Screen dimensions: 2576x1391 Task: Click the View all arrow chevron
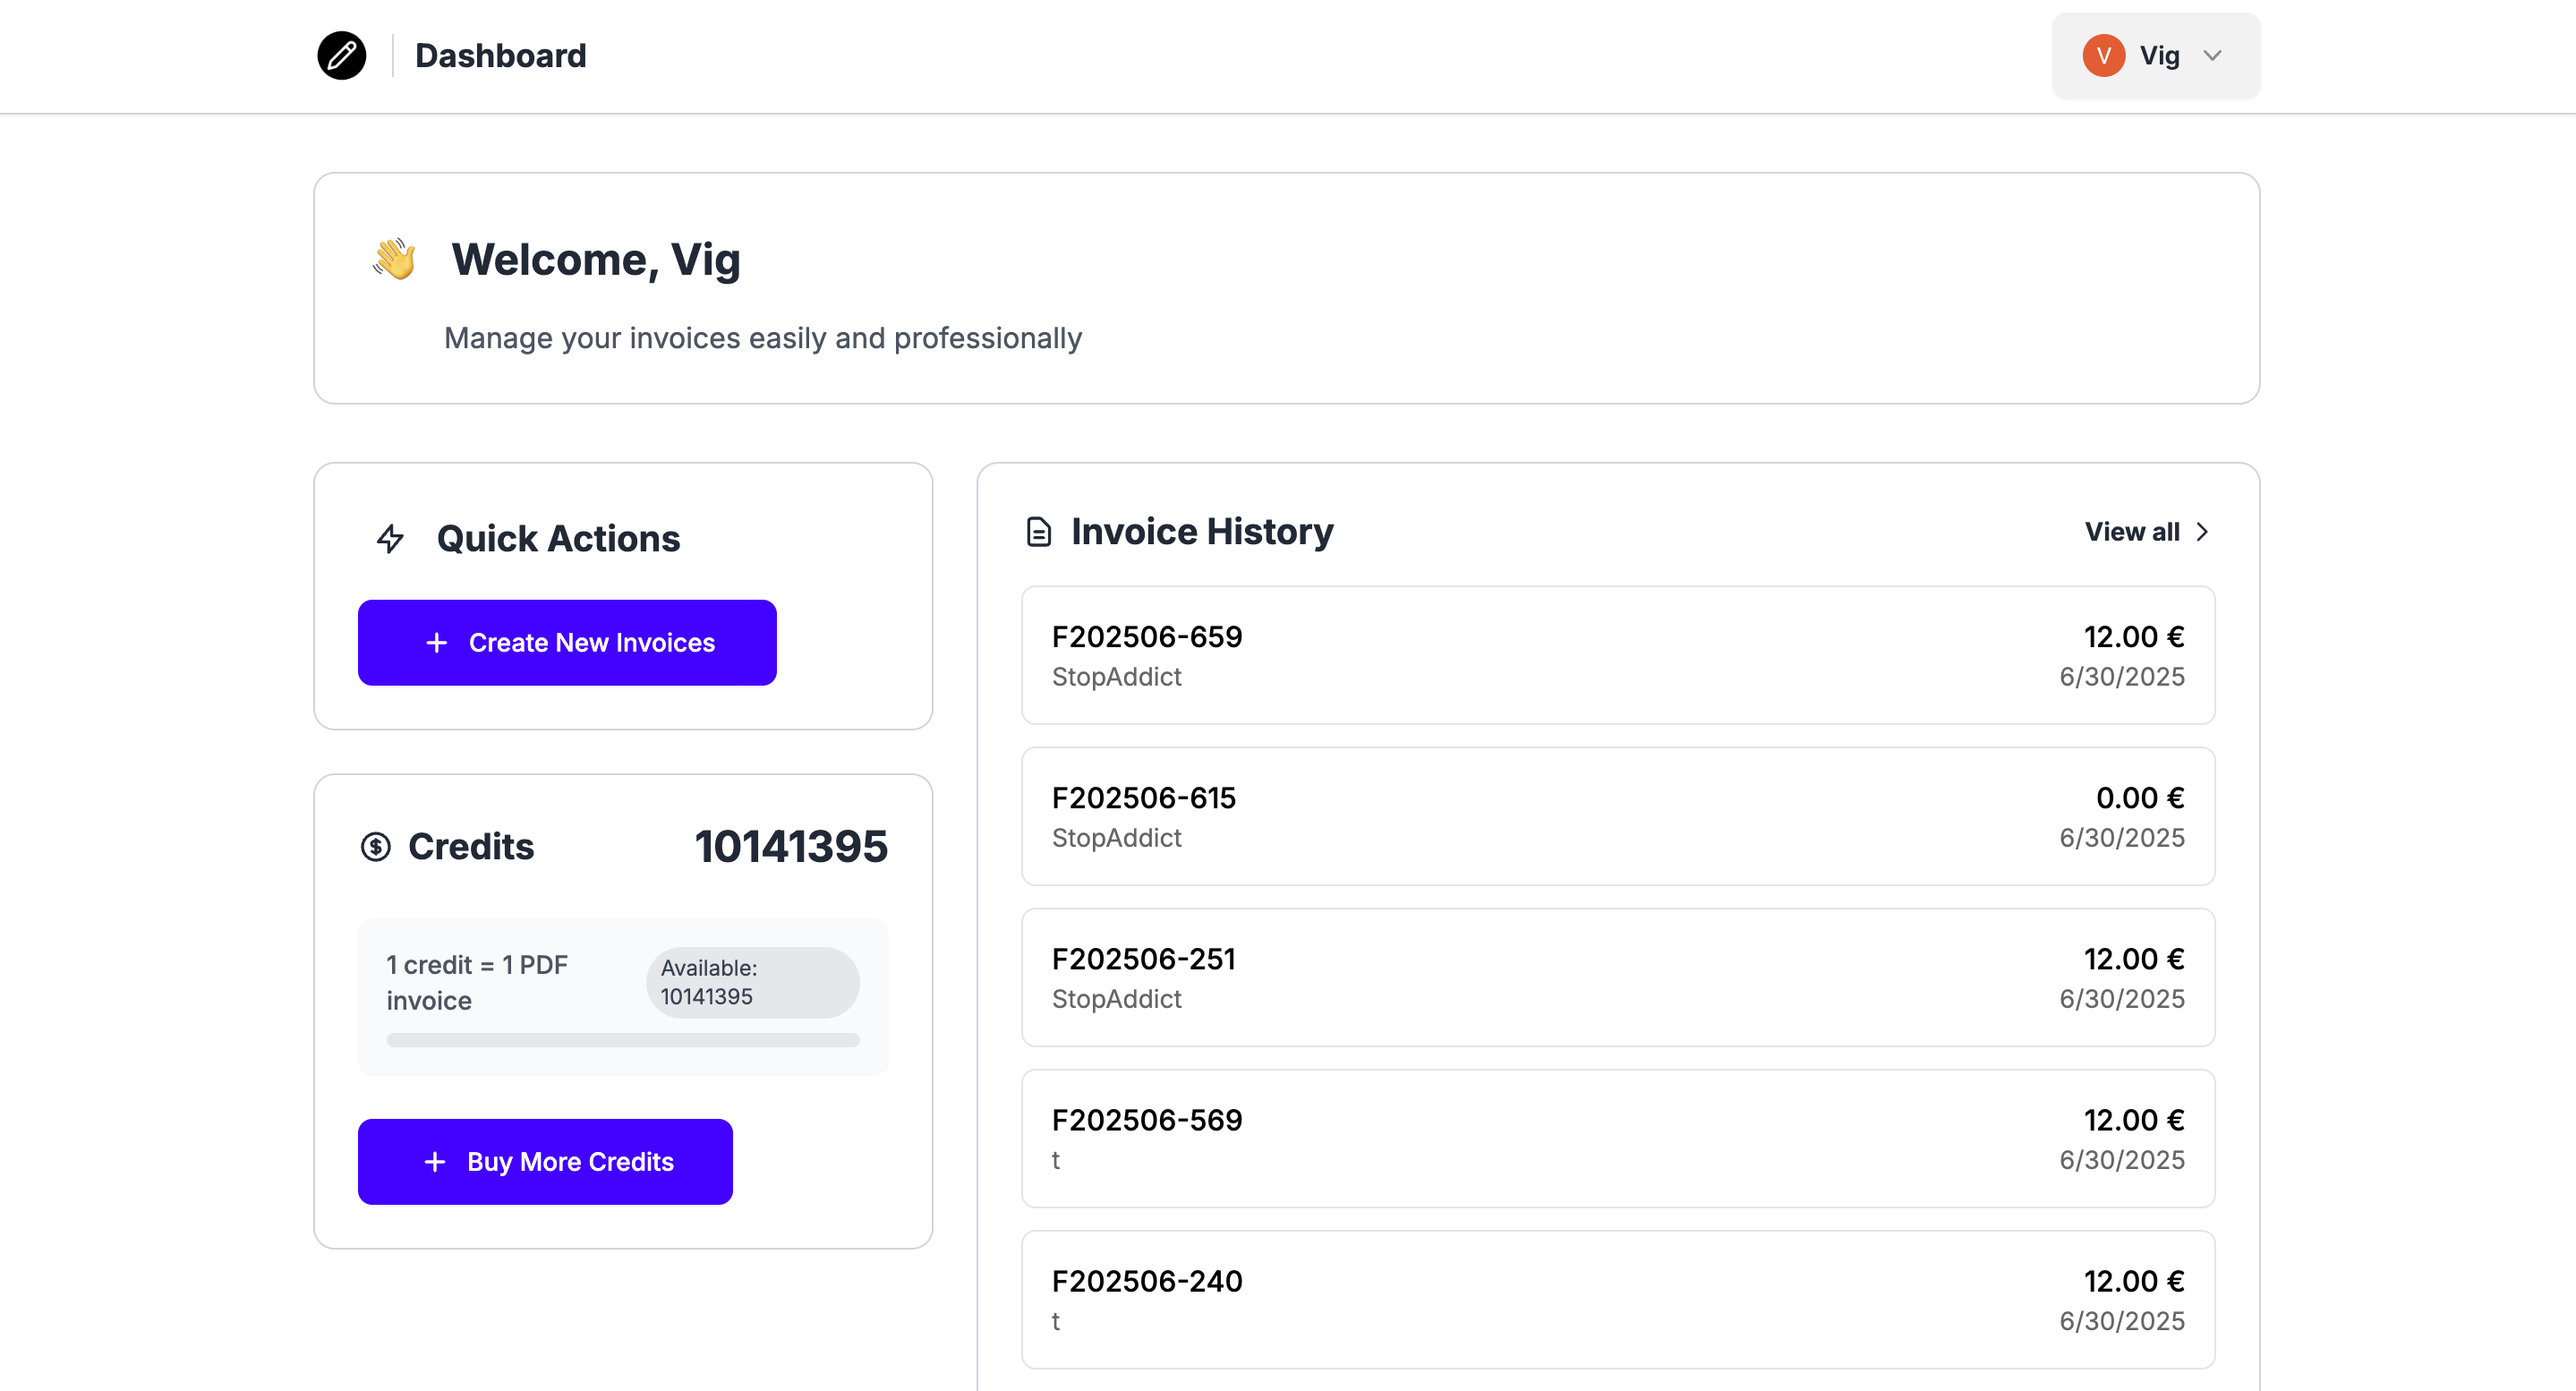pos(2202,532)
